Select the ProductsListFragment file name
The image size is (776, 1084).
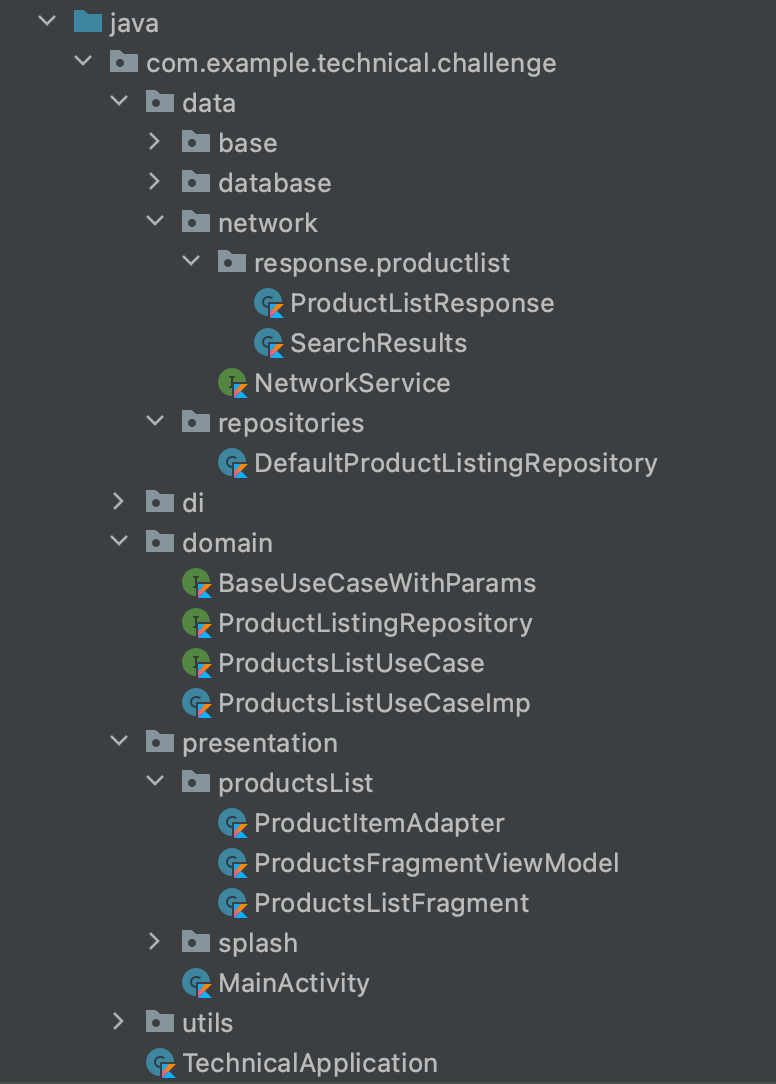391,904
